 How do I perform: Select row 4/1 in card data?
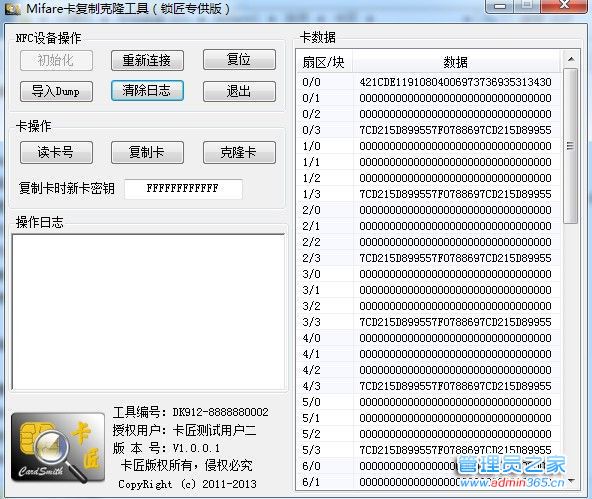[x=428, y=354]
